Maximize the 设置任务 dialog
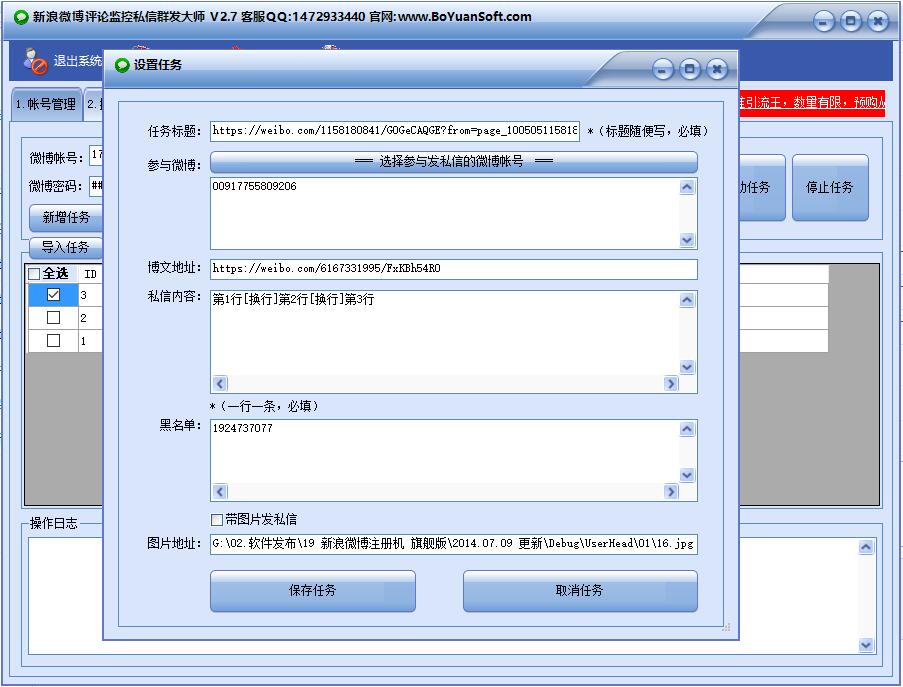The height and width of the screenshot is (687, 903). 689,70
